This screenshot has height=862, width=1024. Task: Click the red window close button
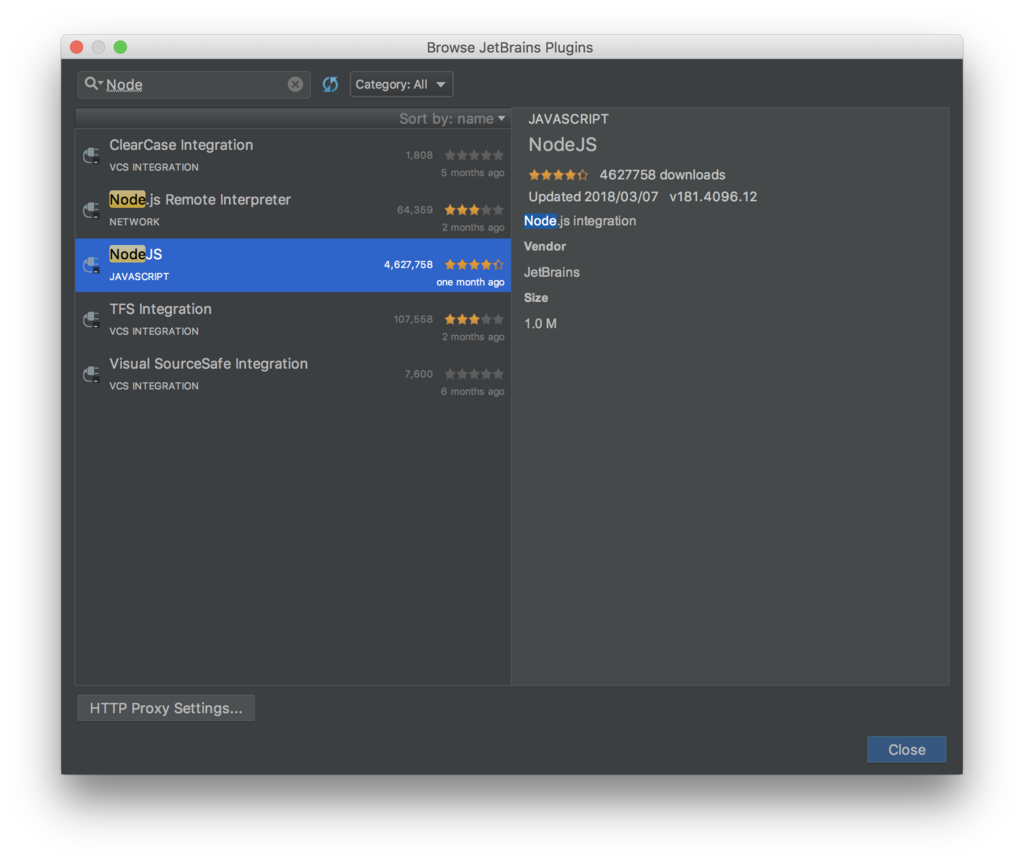click(x=76, y=47)
